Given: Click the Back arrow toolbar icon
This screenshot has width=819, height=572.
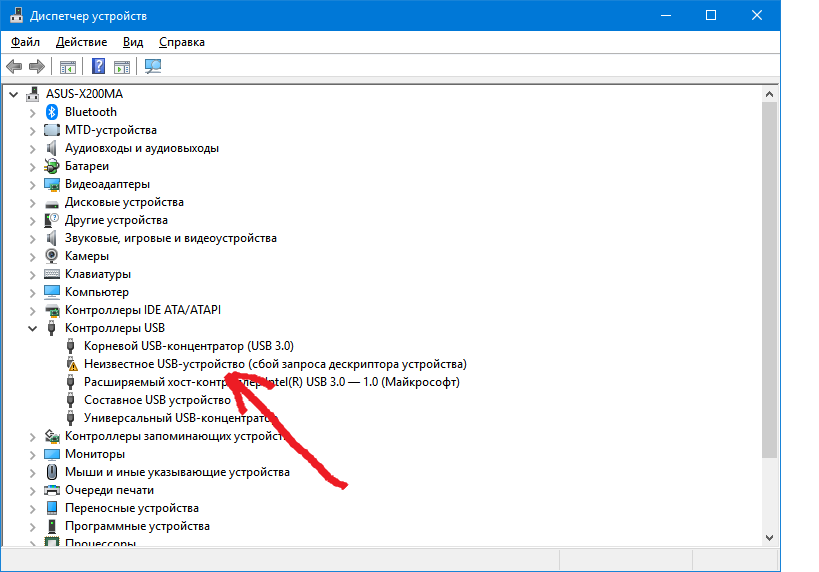Looking at the screenshot, I should pos(14,67).
